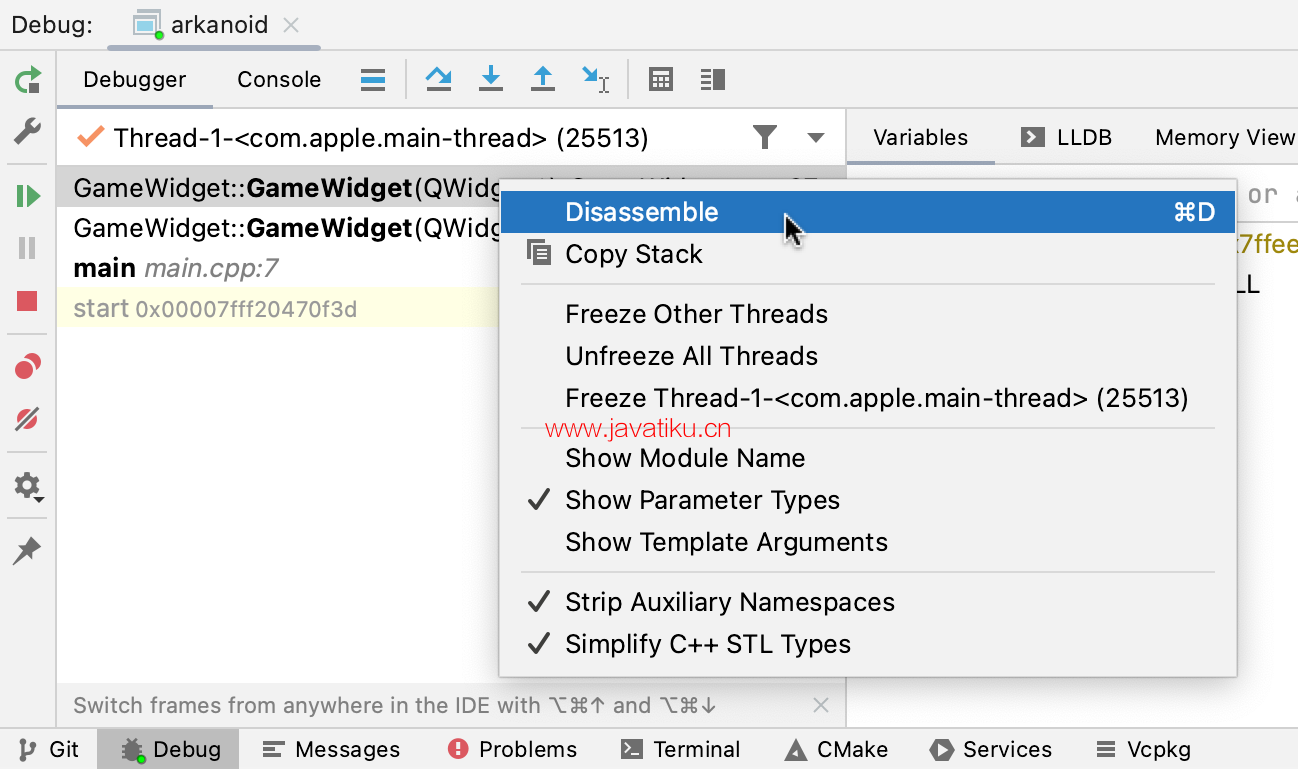Click the Step Out toolbar icon

[542, 80]
